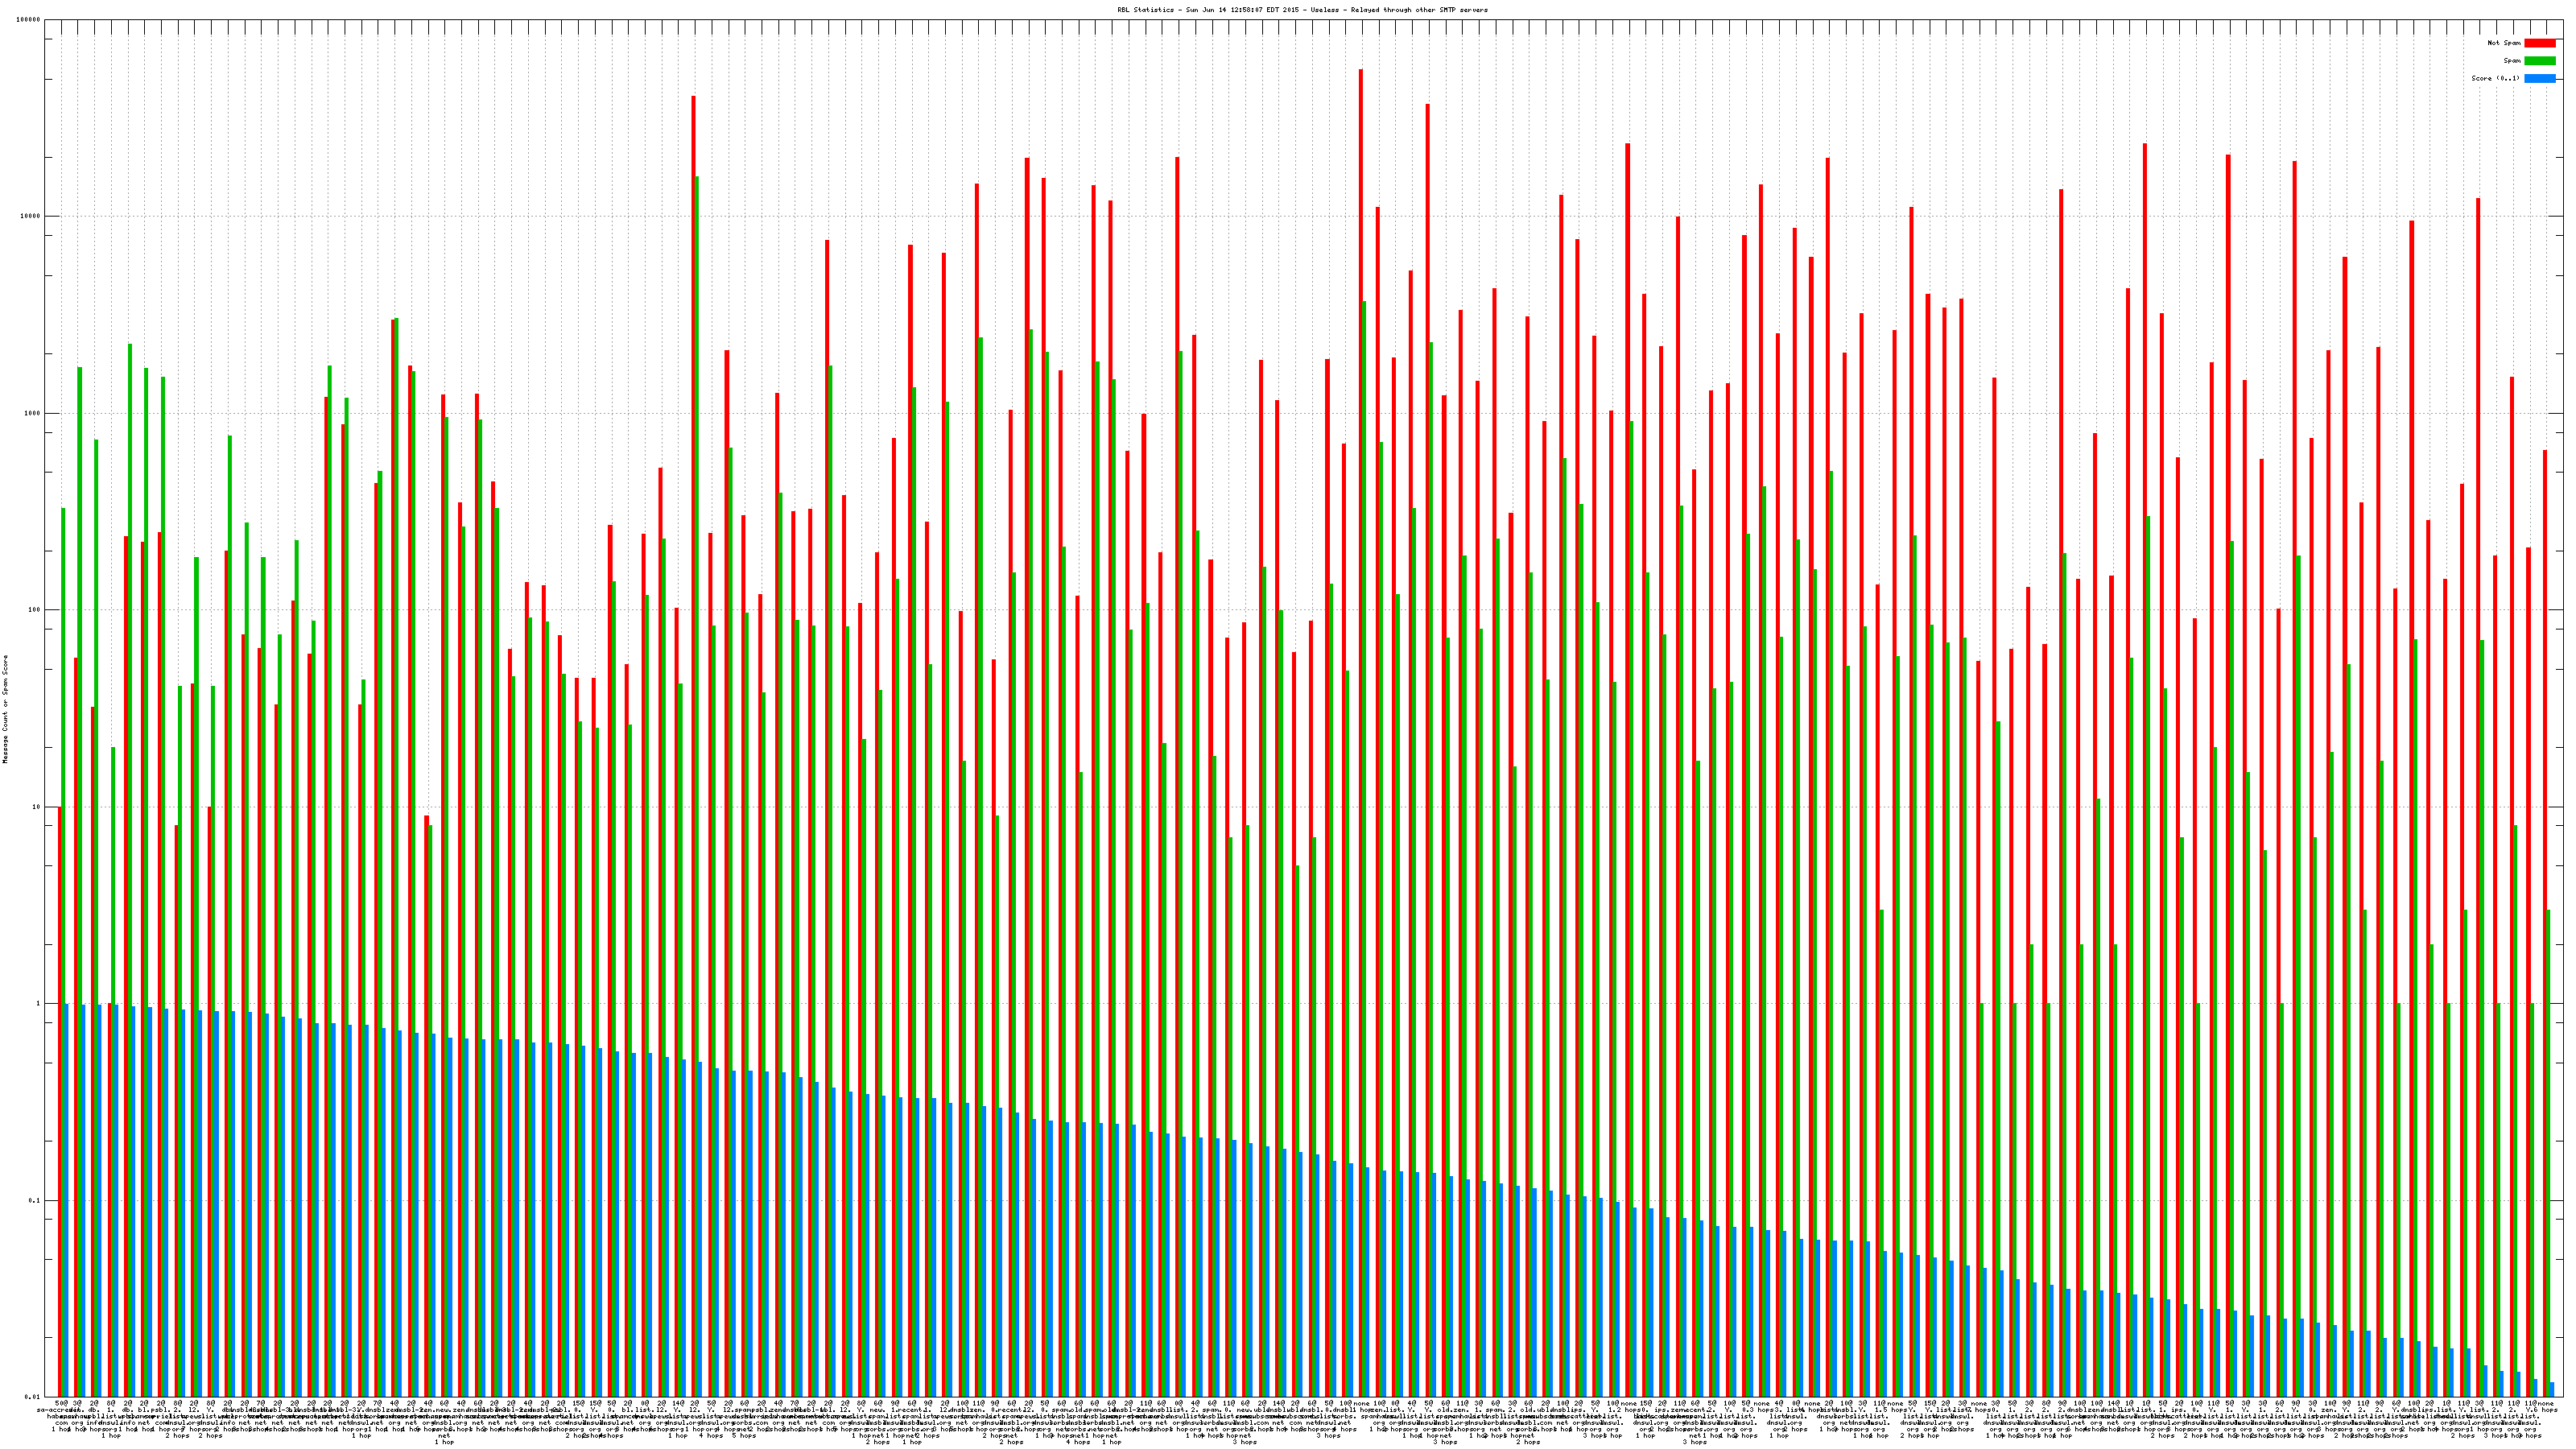This screenshot has height=1449, width=2576.
Task: Click the 100000 y-axis tick label
Action: pos(29,20)
